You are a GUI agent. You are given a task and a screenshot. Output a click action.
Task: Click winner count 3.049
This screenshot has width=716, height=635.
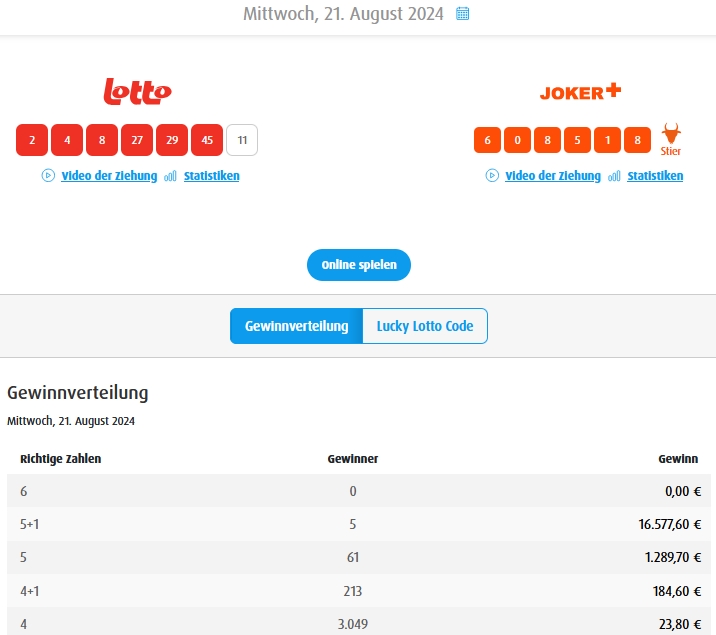click(353, 624)
